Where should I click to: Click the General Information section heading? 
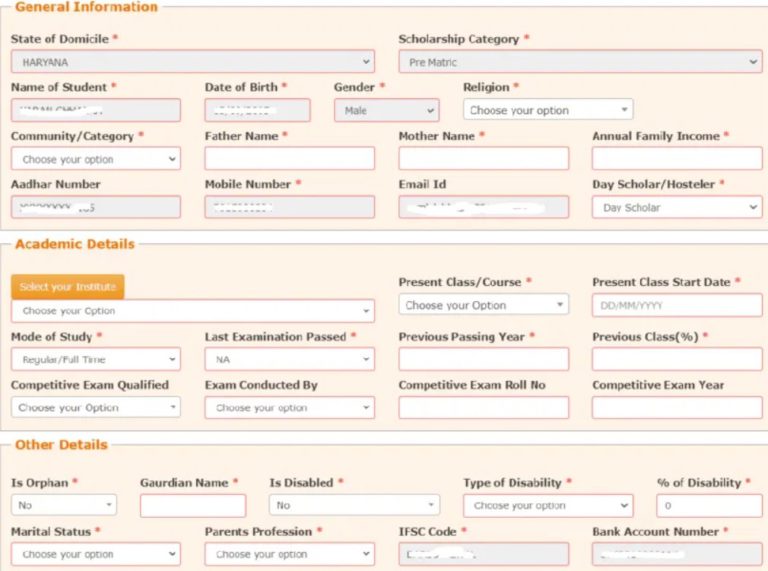86,7
